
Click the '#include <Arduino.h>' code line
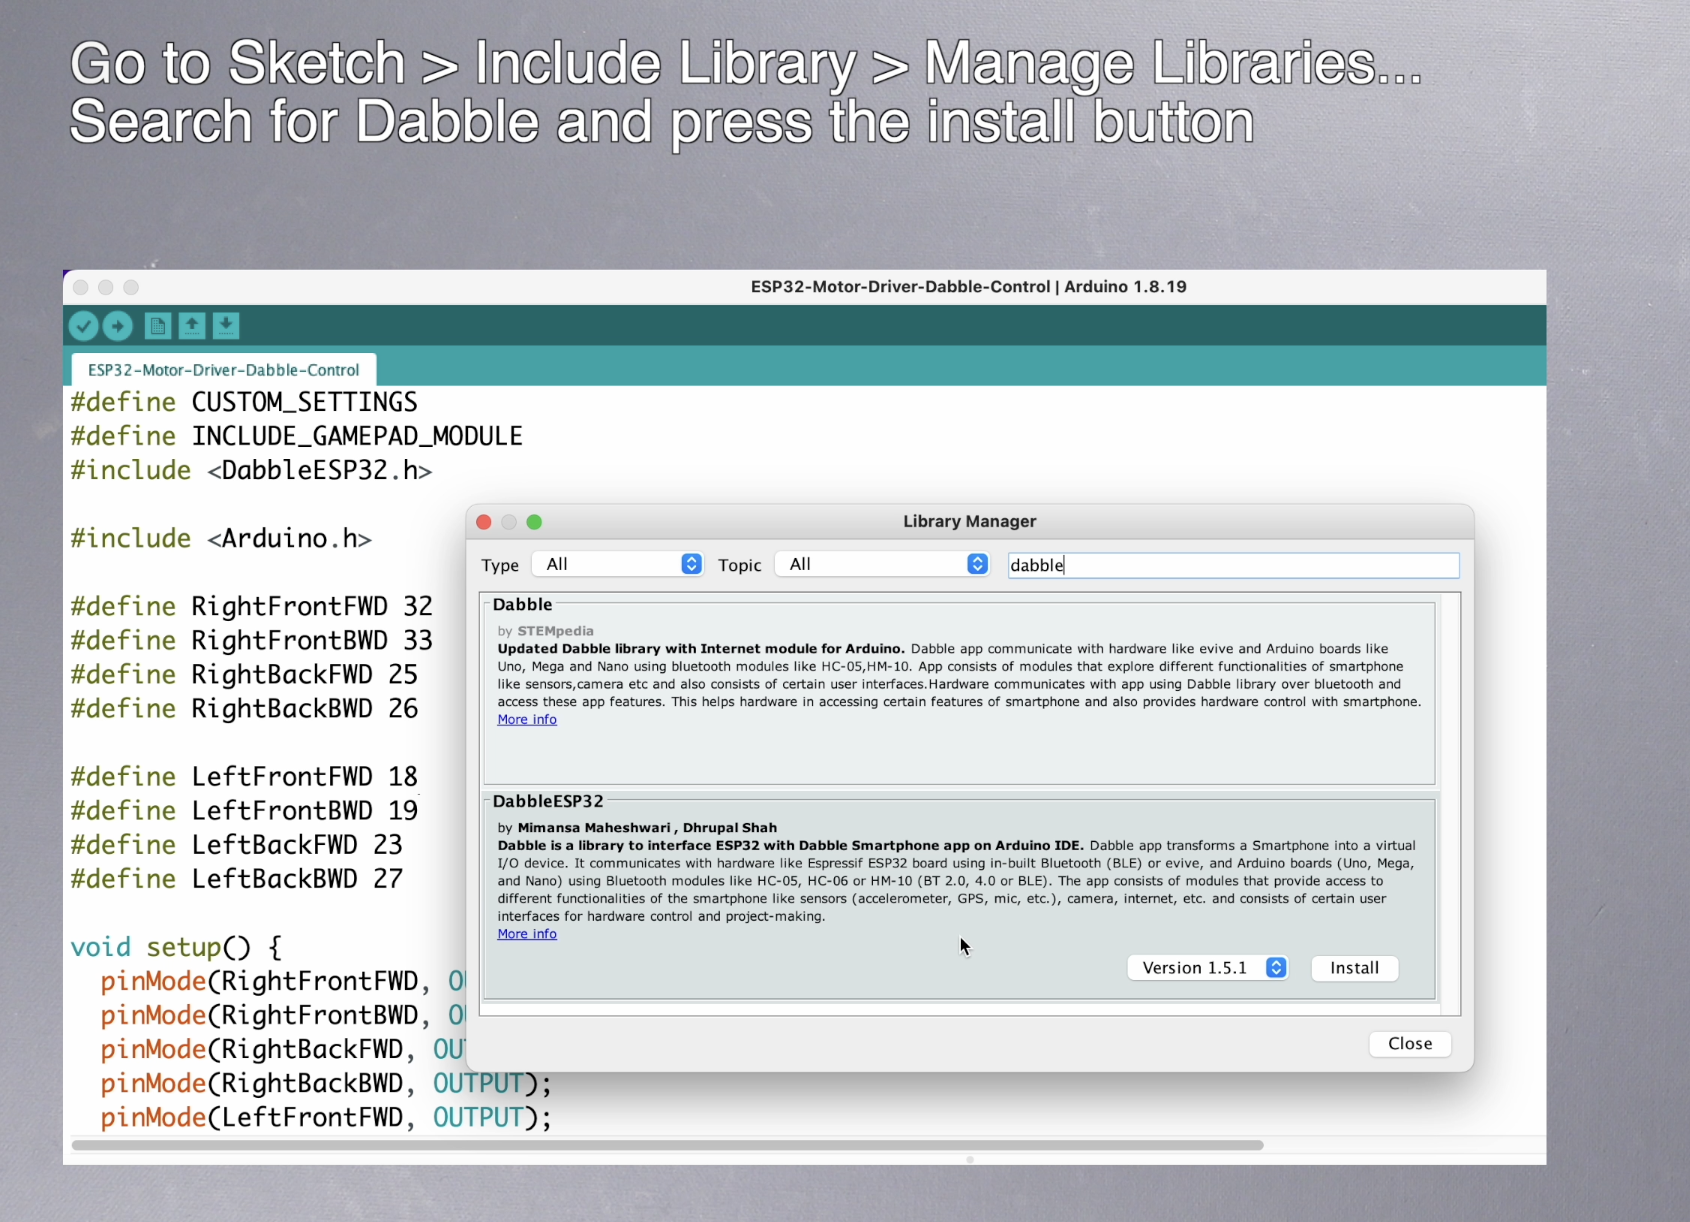coord(221,538)
